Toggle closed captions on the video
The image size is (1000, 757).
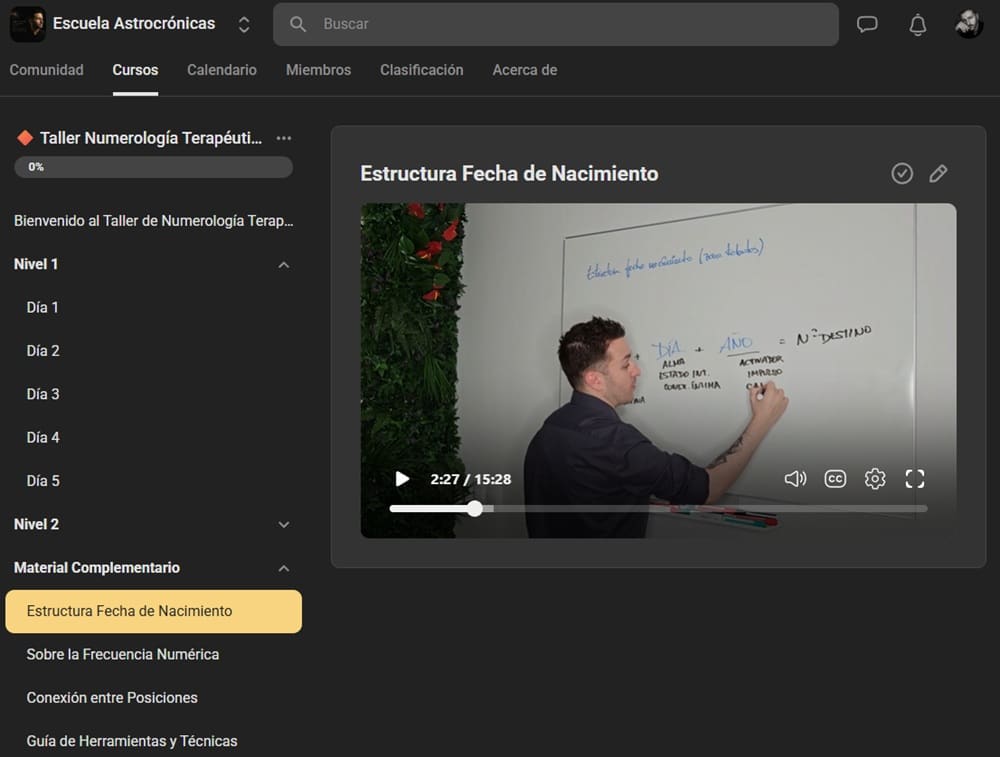(x=835, y=478)
